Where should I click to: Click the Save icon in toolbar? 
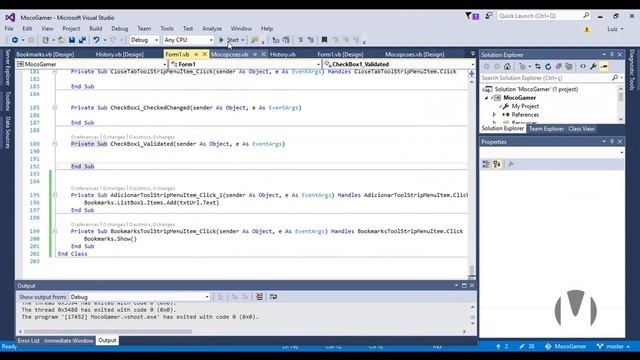point(72,40)
